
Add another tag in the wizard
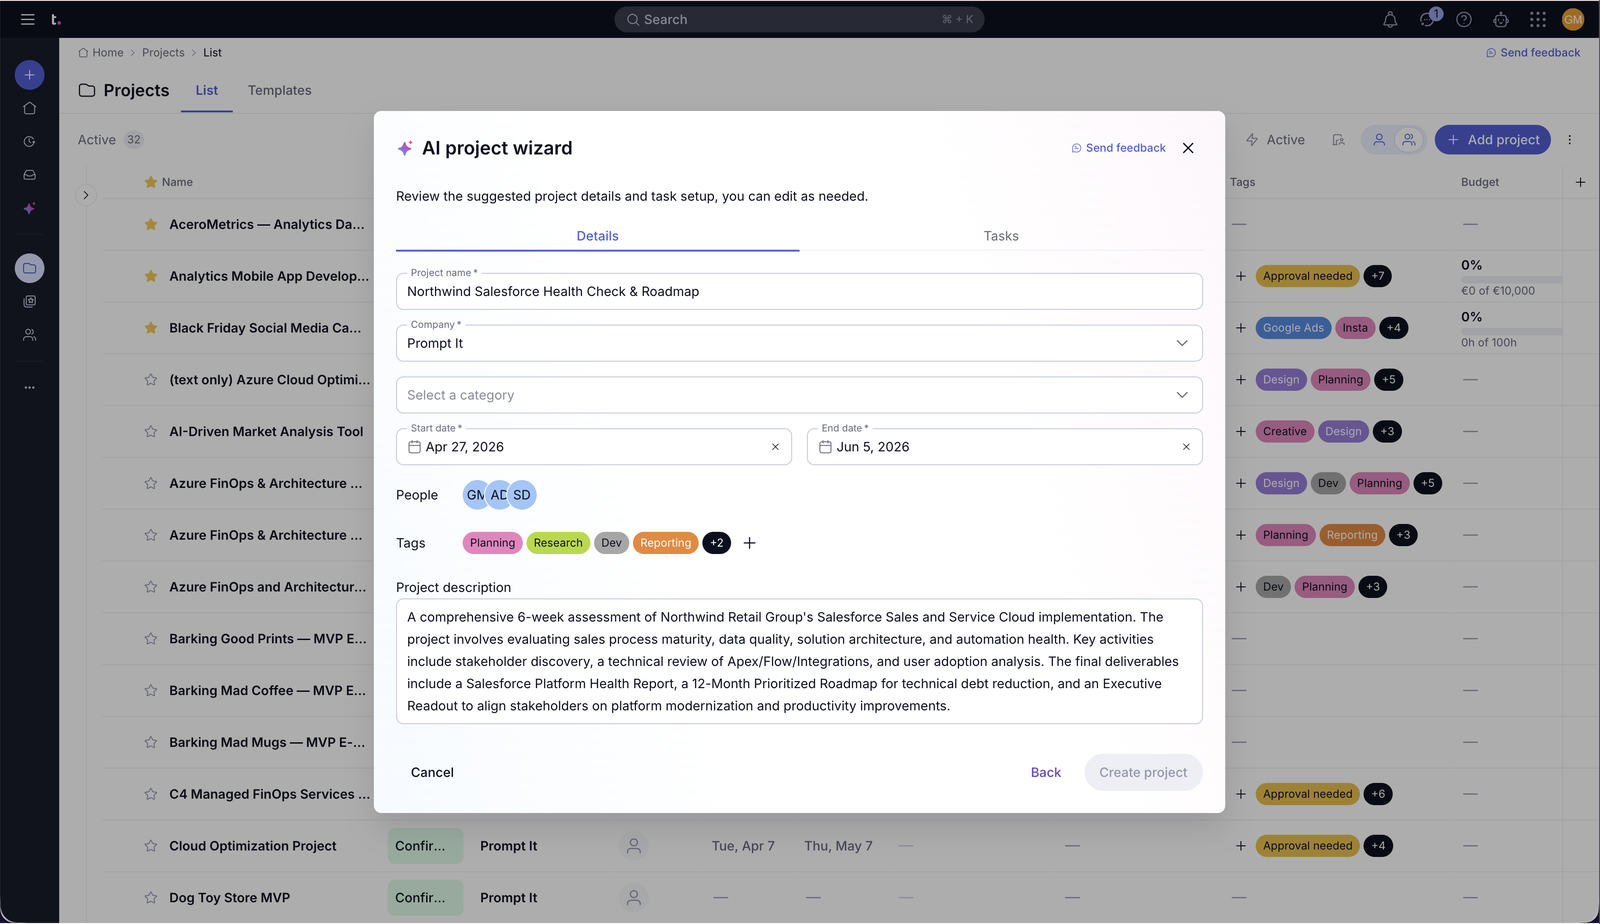pos(749,543)
